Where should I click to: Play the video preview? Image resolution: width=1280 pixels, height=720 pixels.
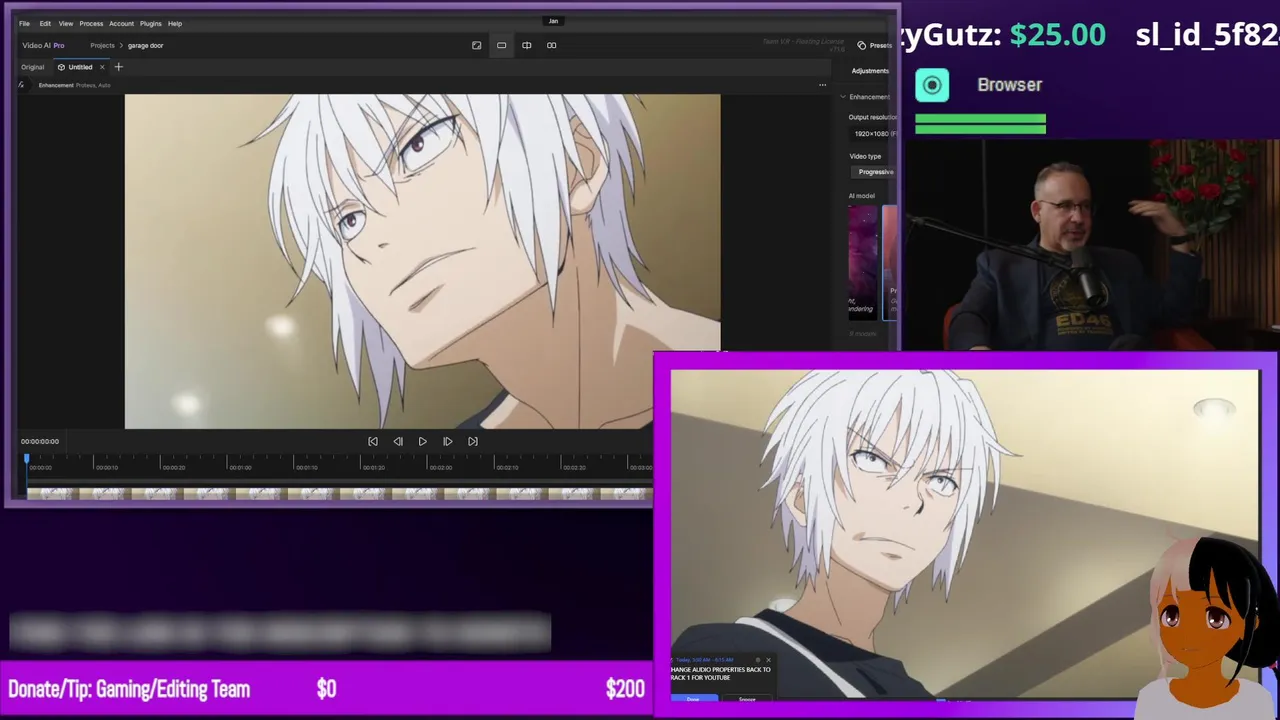pos(422,441)
